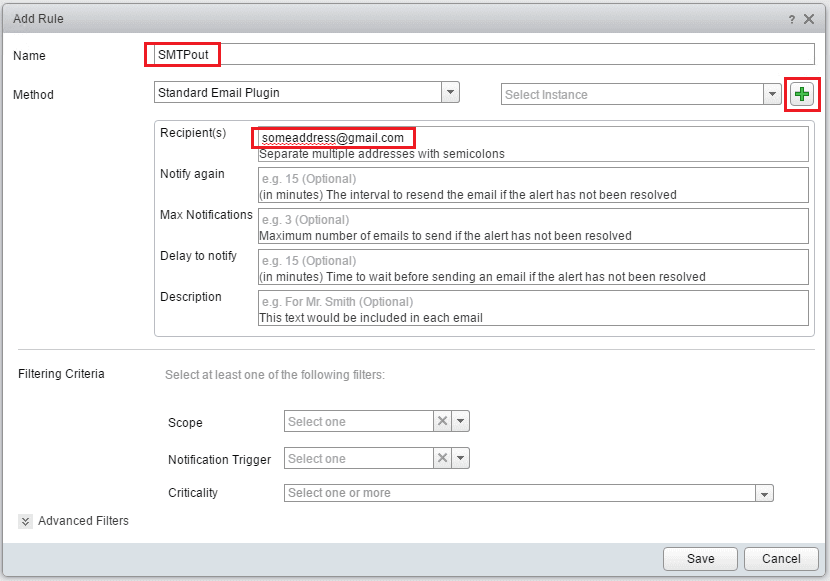830x581 pixels.
Task: Open the Method dropdown arrow
Action: [450, 92]
